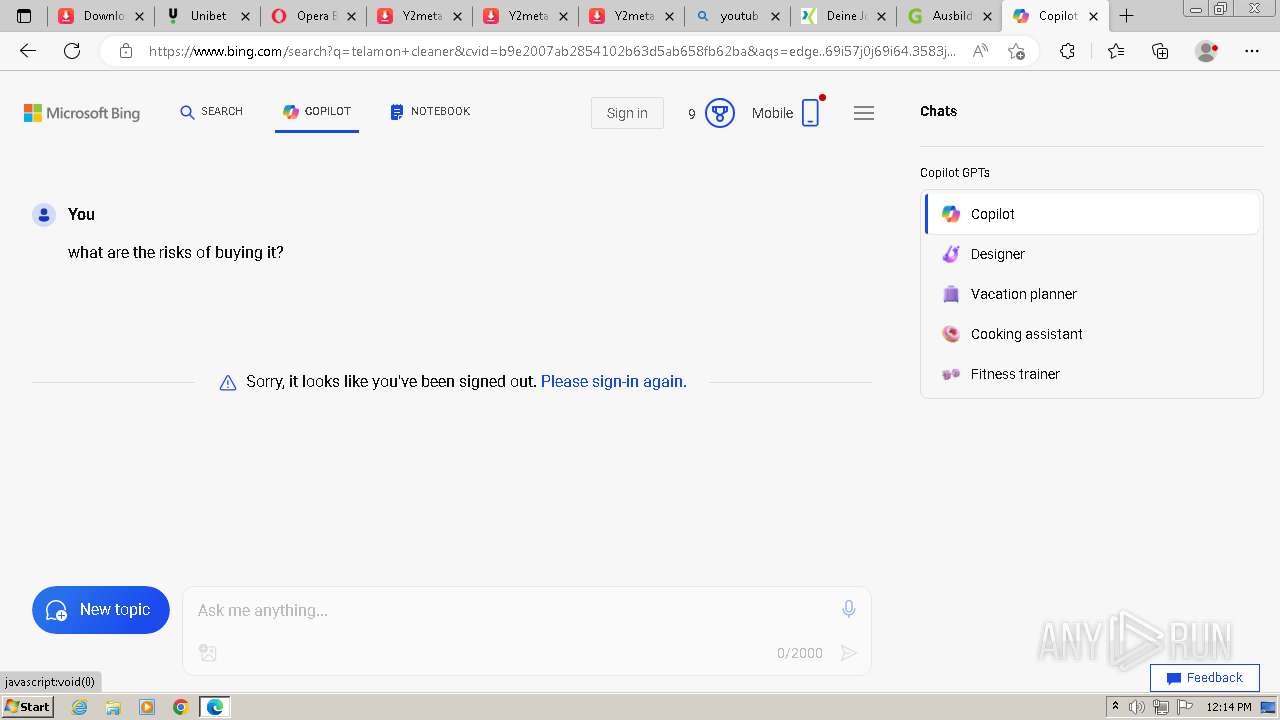Open File Explorer from taskbar
This screenshot has height=720, width=1280.
click(x=113, y=707)
